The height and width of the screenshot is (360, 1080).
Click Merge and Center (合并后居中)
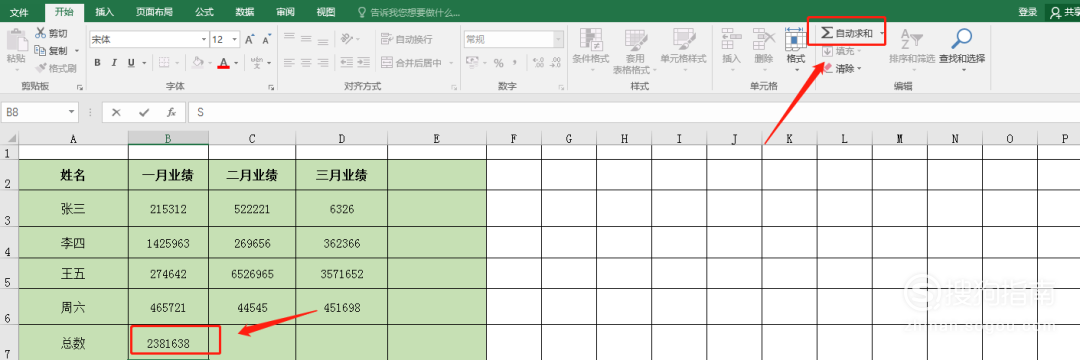pyautogui.click(x=411, y=63)
